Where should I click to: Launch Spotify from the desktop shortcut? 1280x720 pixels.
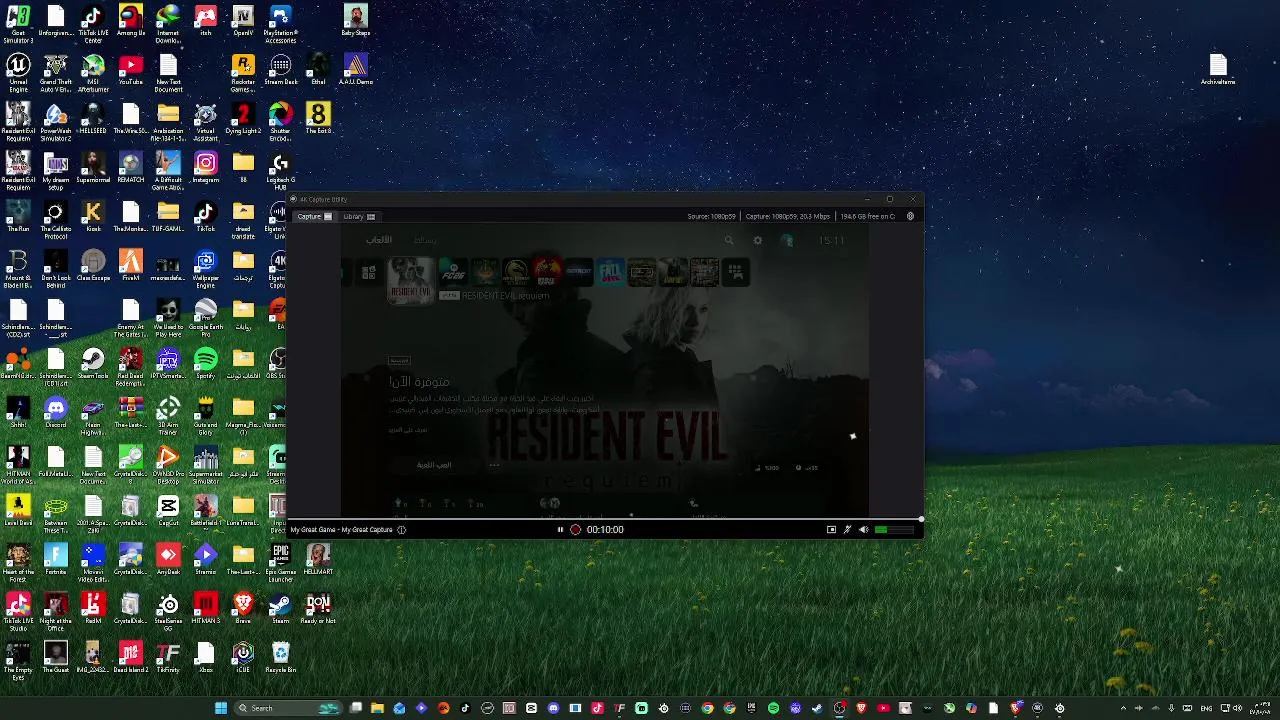205,365
